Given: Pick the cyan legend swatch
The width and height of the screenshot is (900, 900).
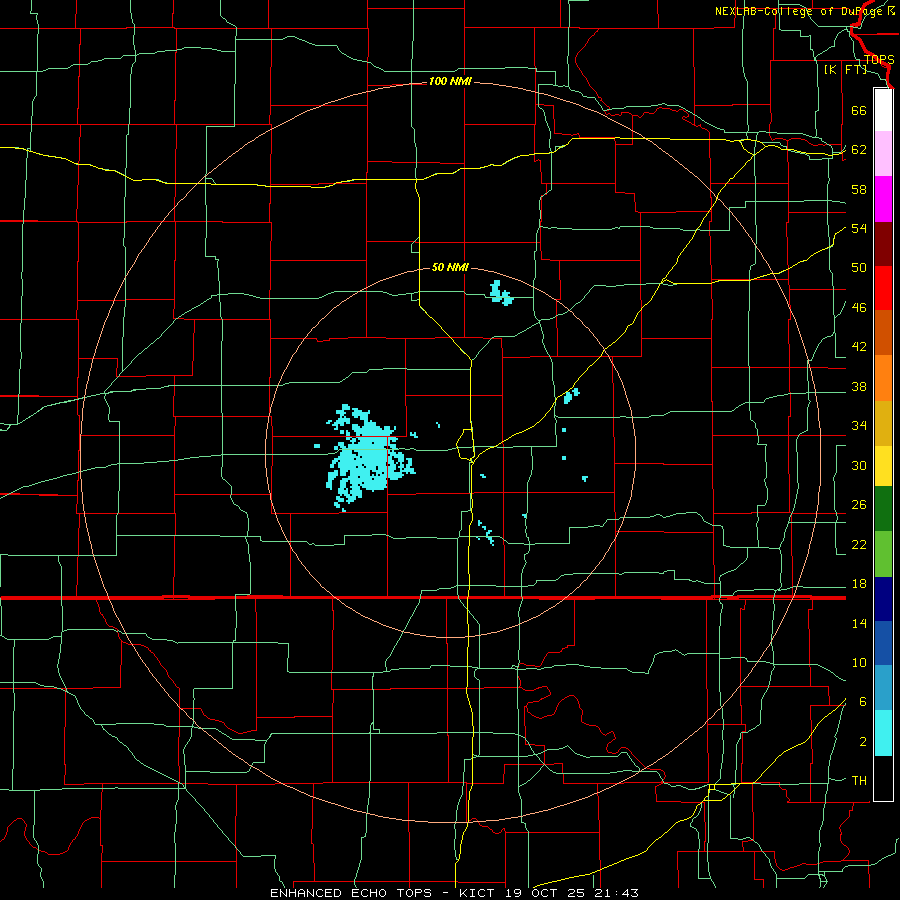Looking at the screenshot, I should pos(883,733).
